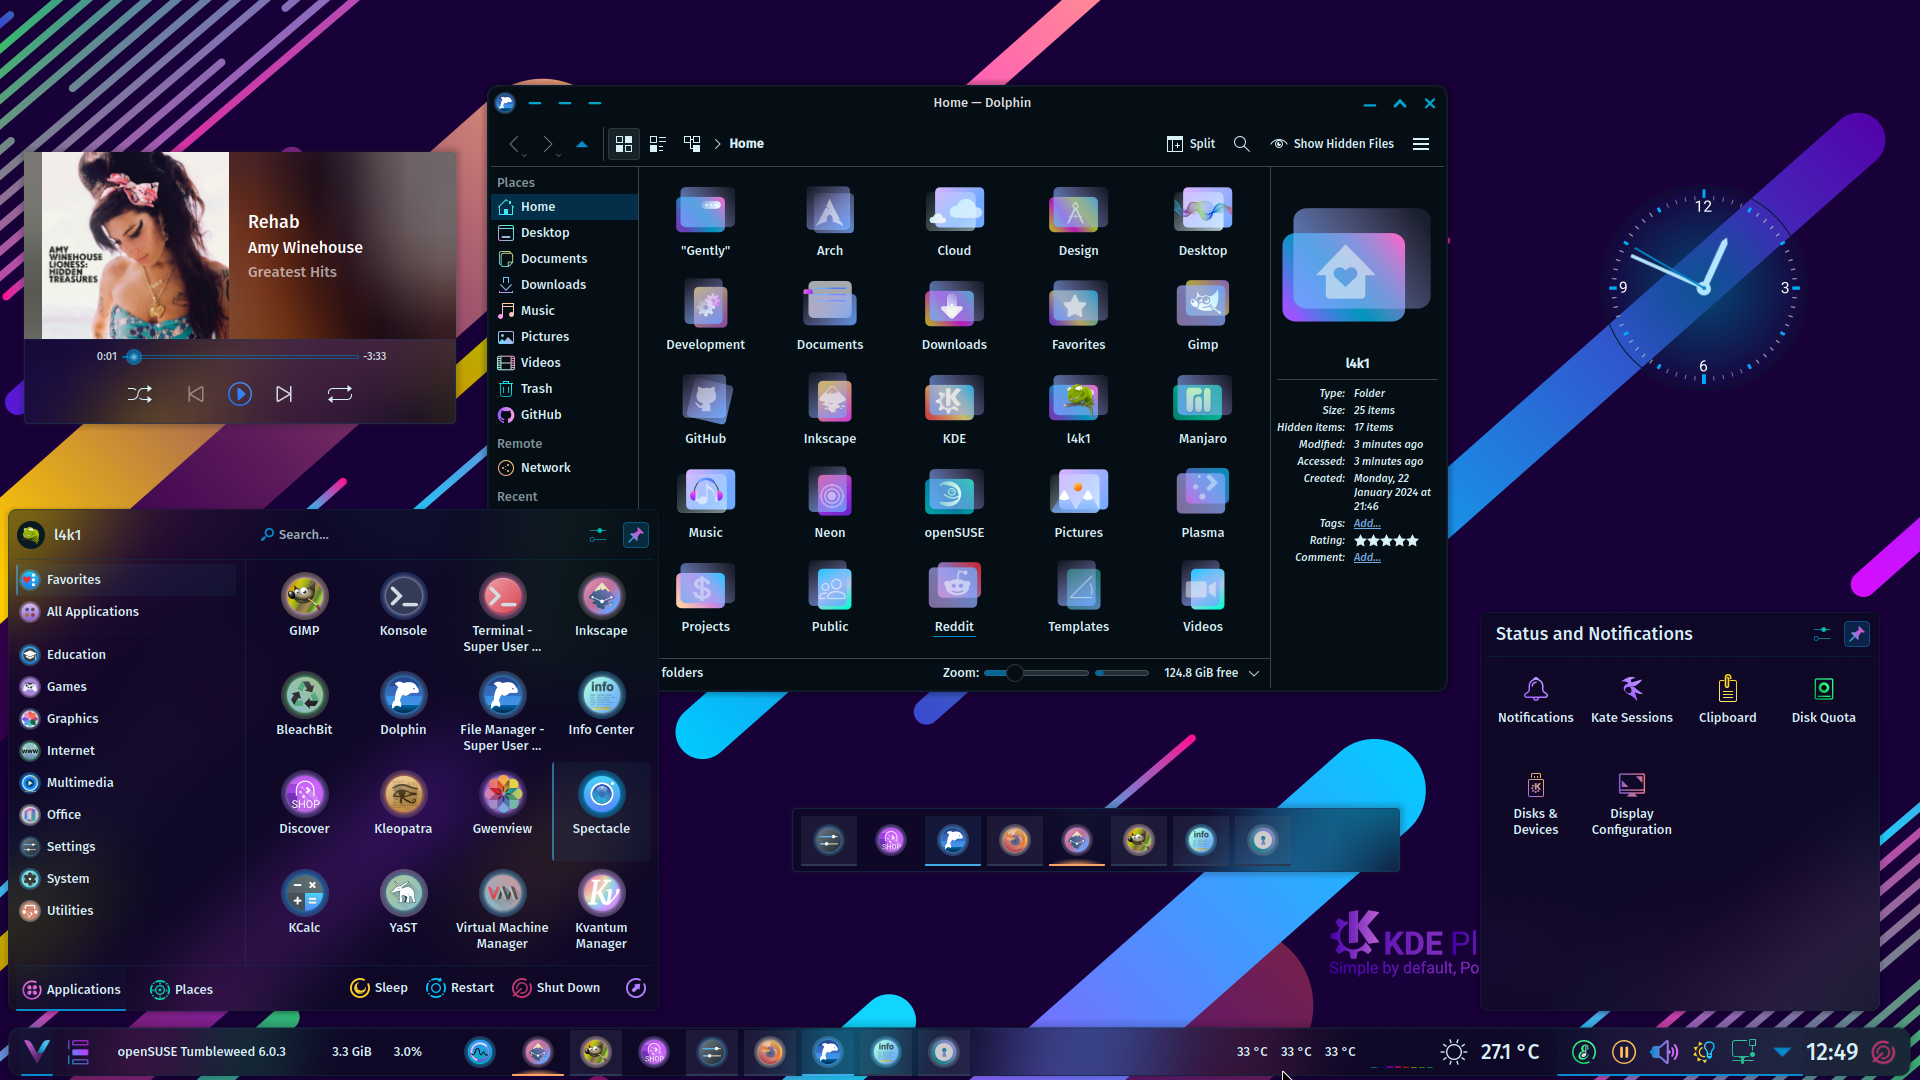The image size is (1920, 1080).
Task: Select Education category in launcher
Action: click(x=126, y=655)
